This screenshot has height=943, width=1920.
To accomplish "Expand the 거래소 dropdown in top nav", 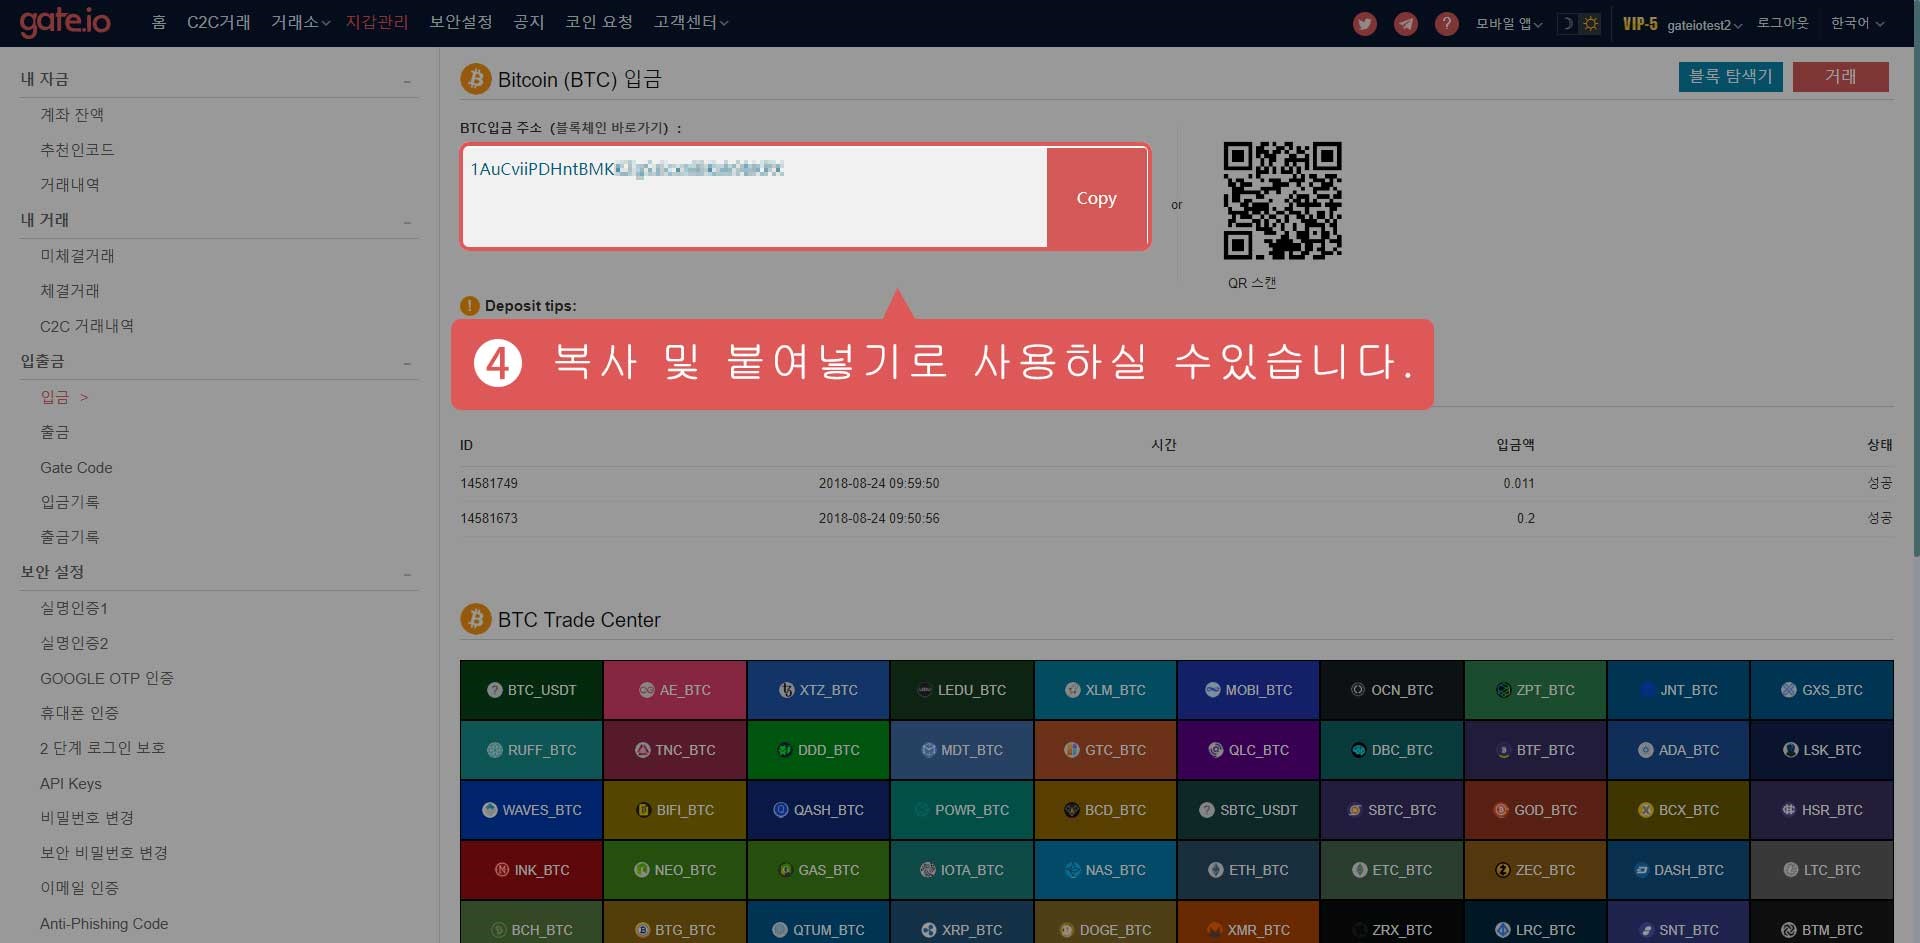I will coord(300,22).
